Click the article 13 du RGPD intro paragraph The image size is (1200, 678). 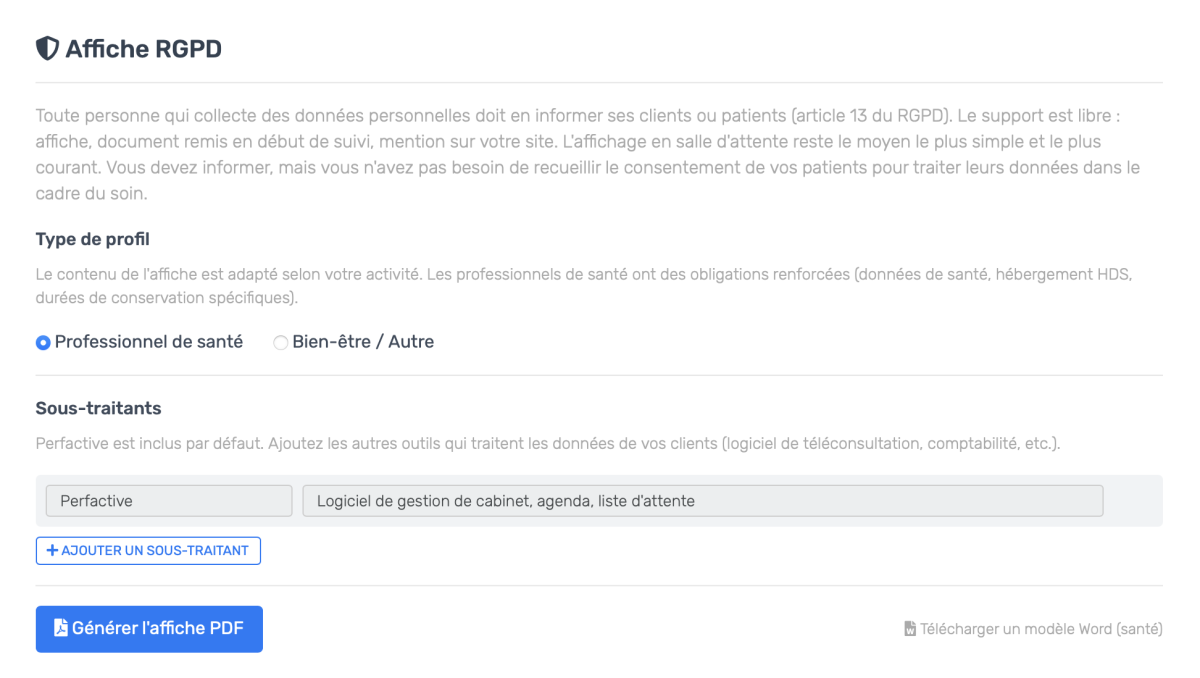(587, 155)
